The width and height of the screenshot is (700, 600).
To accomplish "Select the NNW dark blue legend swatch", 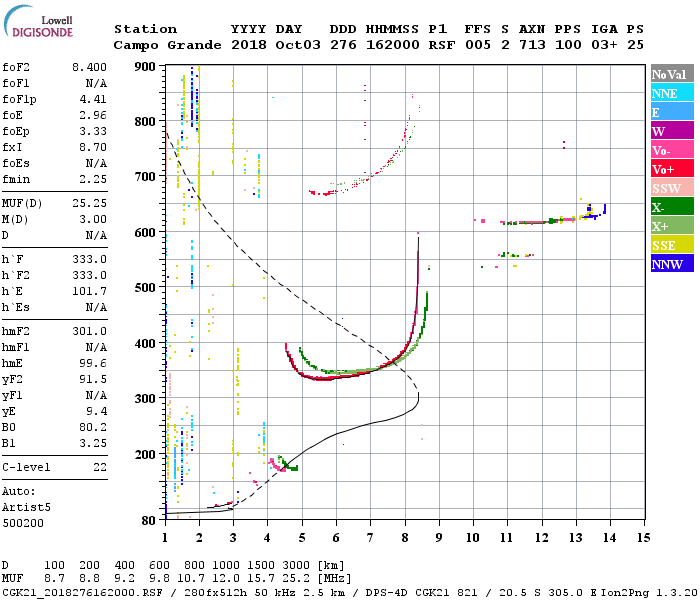I will click(x=672, y=263).
